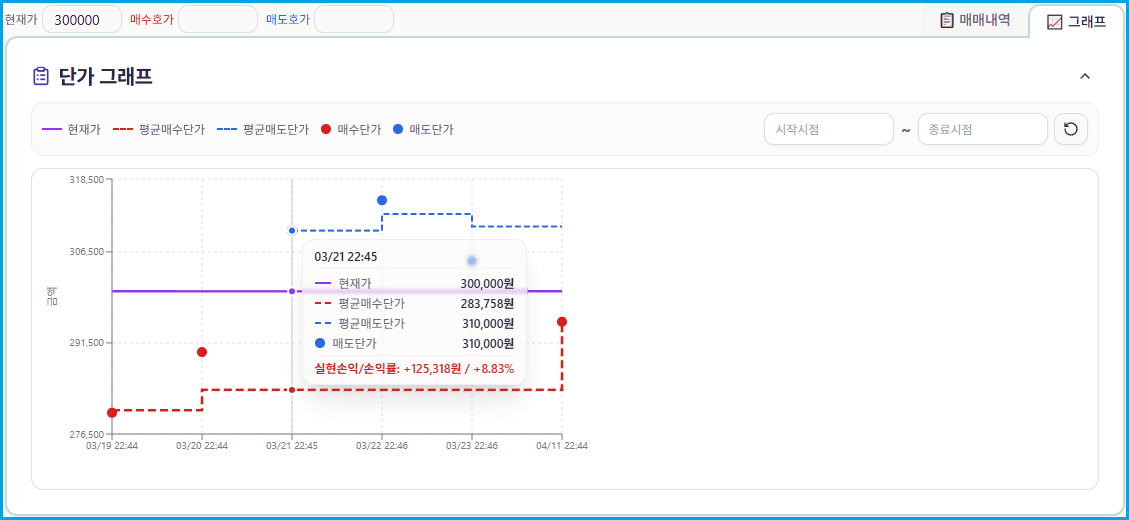The image size is (1129, 520).
Task: Click the purple 현재가 marker at 03/21
Action: tap(292, 291)
